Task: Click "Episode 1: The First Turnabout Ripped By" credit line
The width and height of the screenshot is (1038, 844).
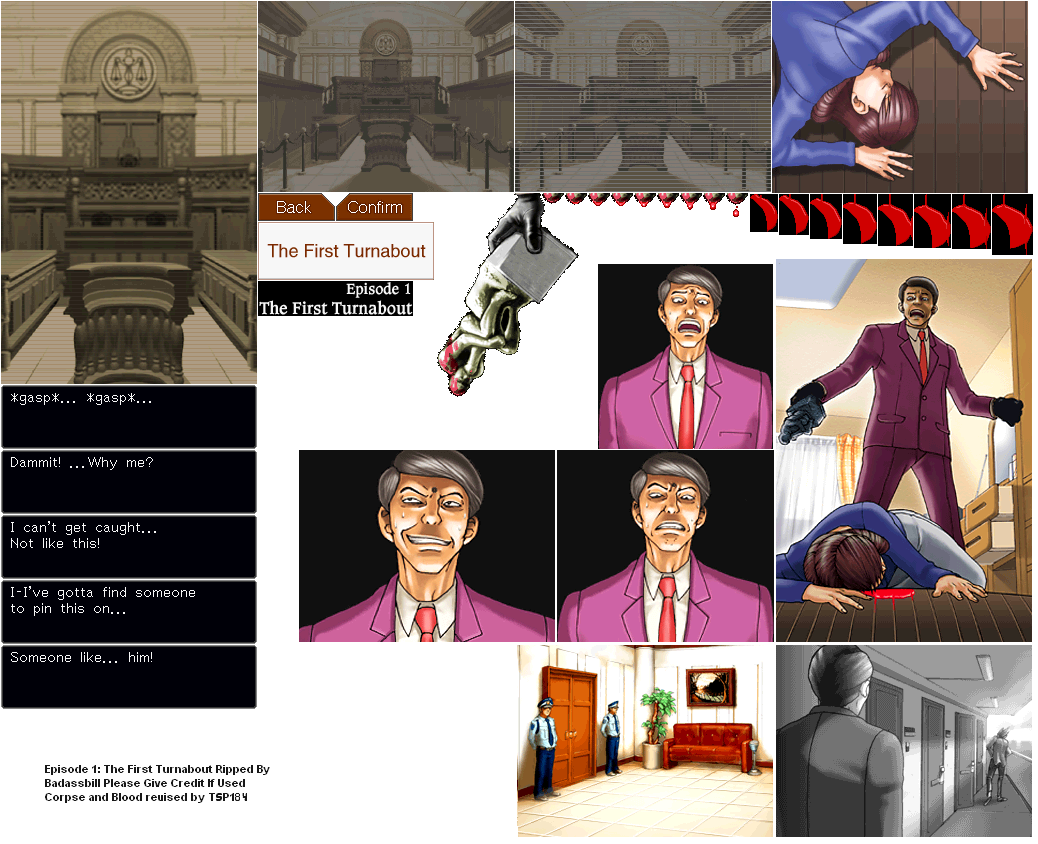Action: tap(157, 769)
